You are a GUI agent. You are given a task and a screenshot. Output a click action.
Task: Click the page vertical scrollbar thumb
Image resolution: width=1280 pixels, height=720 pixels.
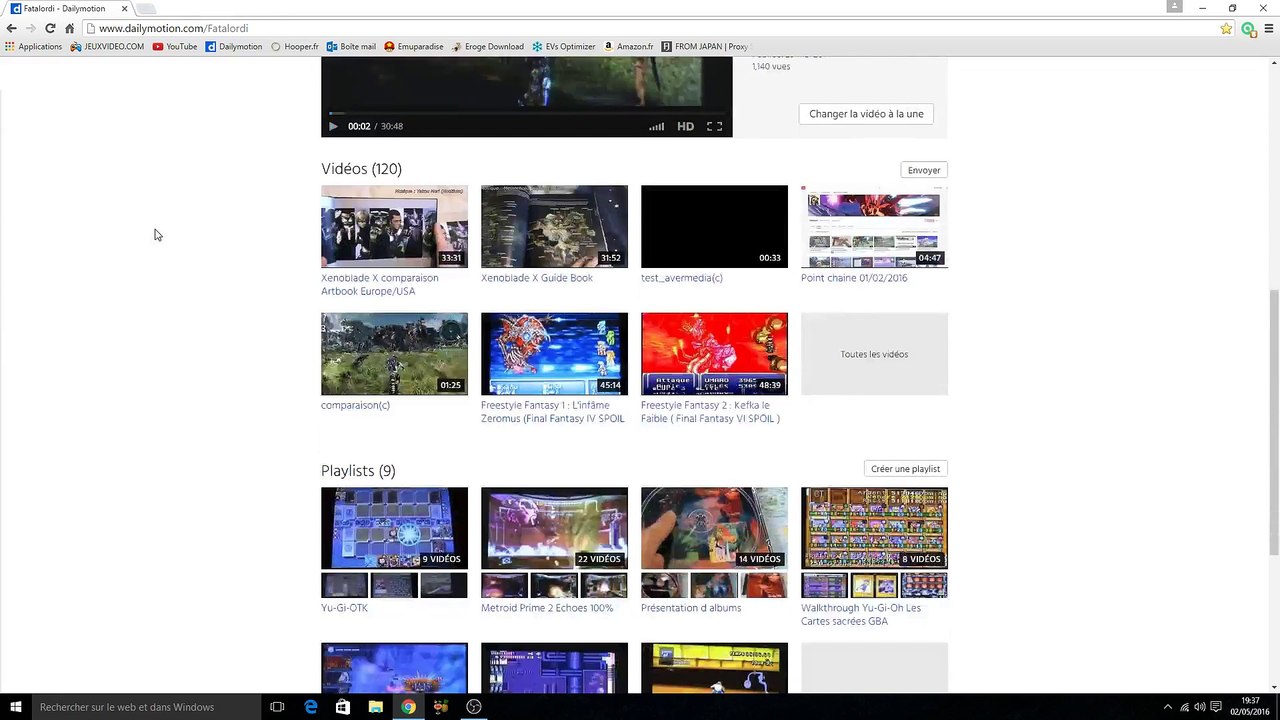coord(1273,421)
